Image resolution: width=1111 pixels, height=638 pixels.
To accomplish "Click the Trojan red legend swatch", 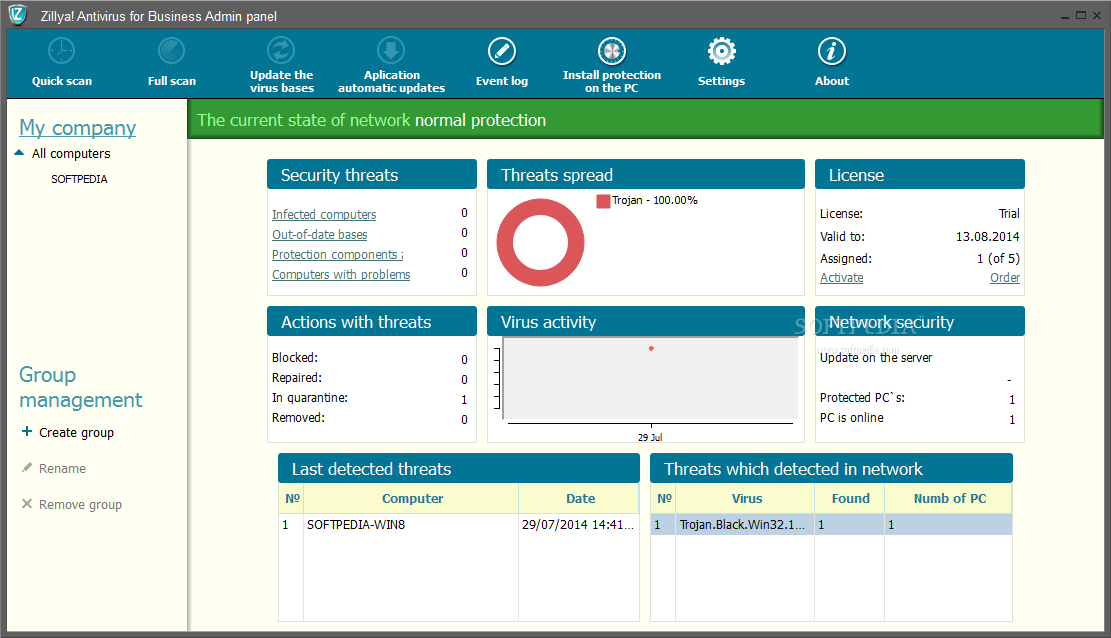I will [x=604, y=201].
